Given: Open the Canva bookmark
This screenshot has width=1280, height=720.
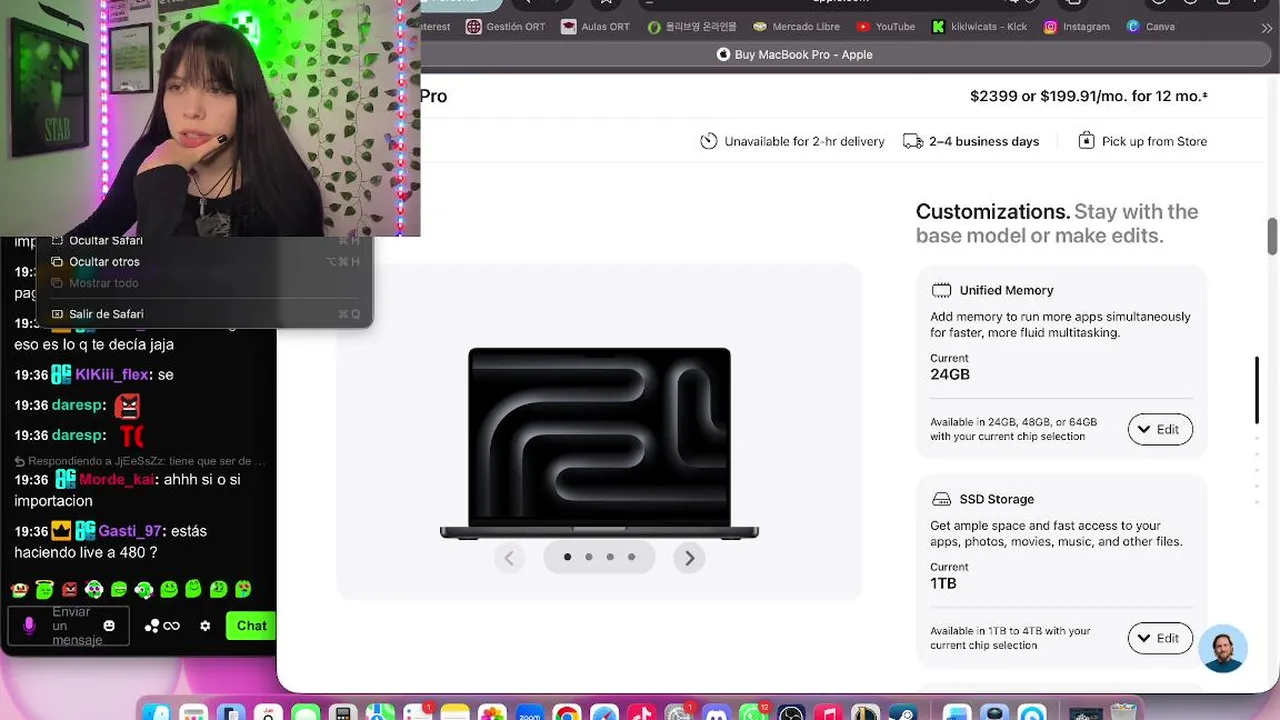Looking at the screenshot, I should pyautogui.click(x=1150, y=27).
